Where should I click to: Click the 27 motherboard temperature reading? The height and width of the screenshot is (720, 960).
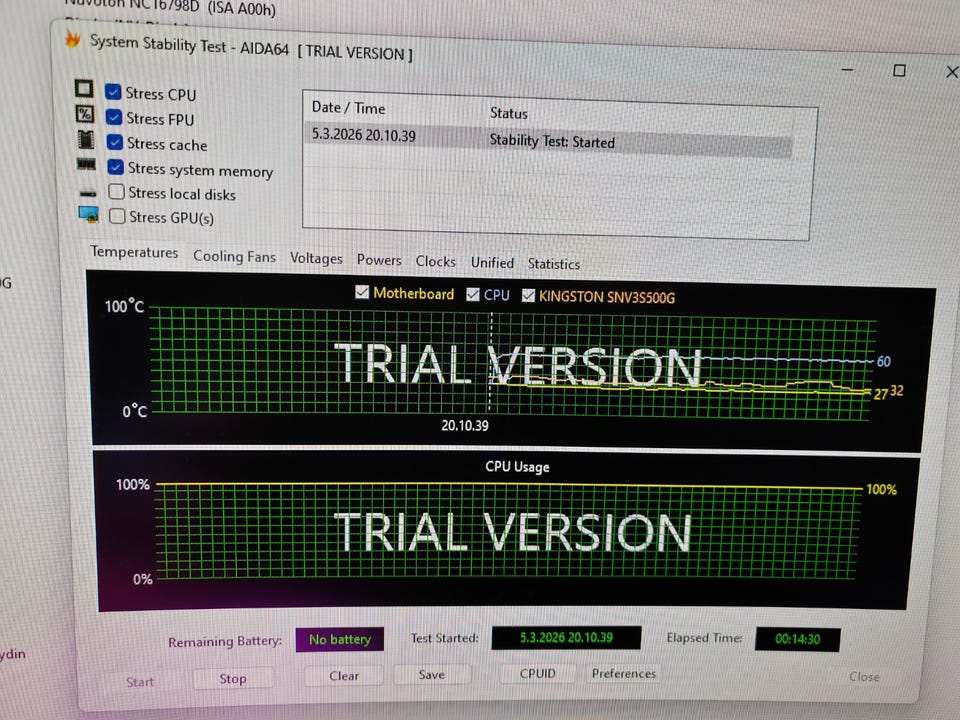pos(880,394)
